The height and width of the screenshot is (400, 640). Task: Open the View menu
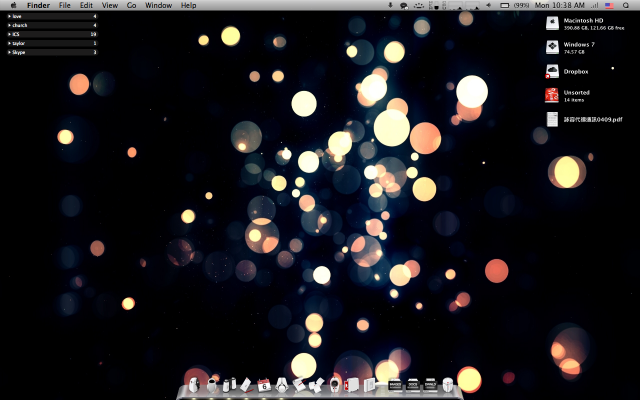pyautogui.click(x=110, y=5)
